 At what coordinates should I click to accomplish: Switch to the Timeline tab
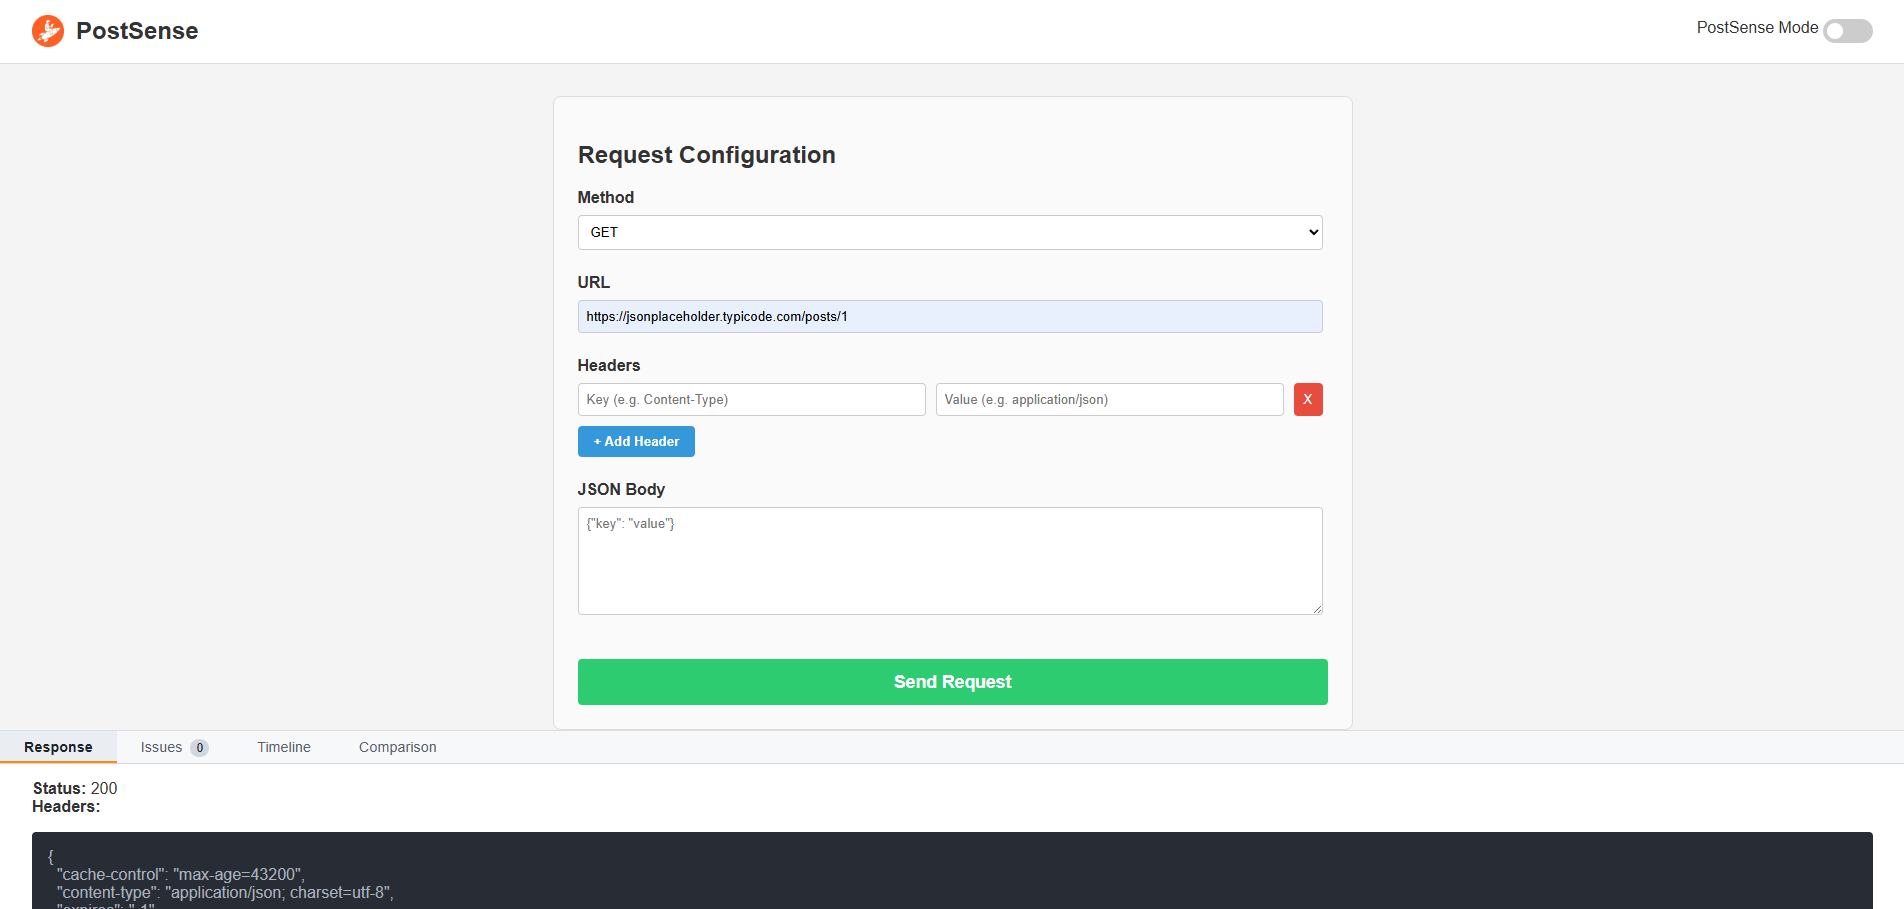click(x=284, y=747)
